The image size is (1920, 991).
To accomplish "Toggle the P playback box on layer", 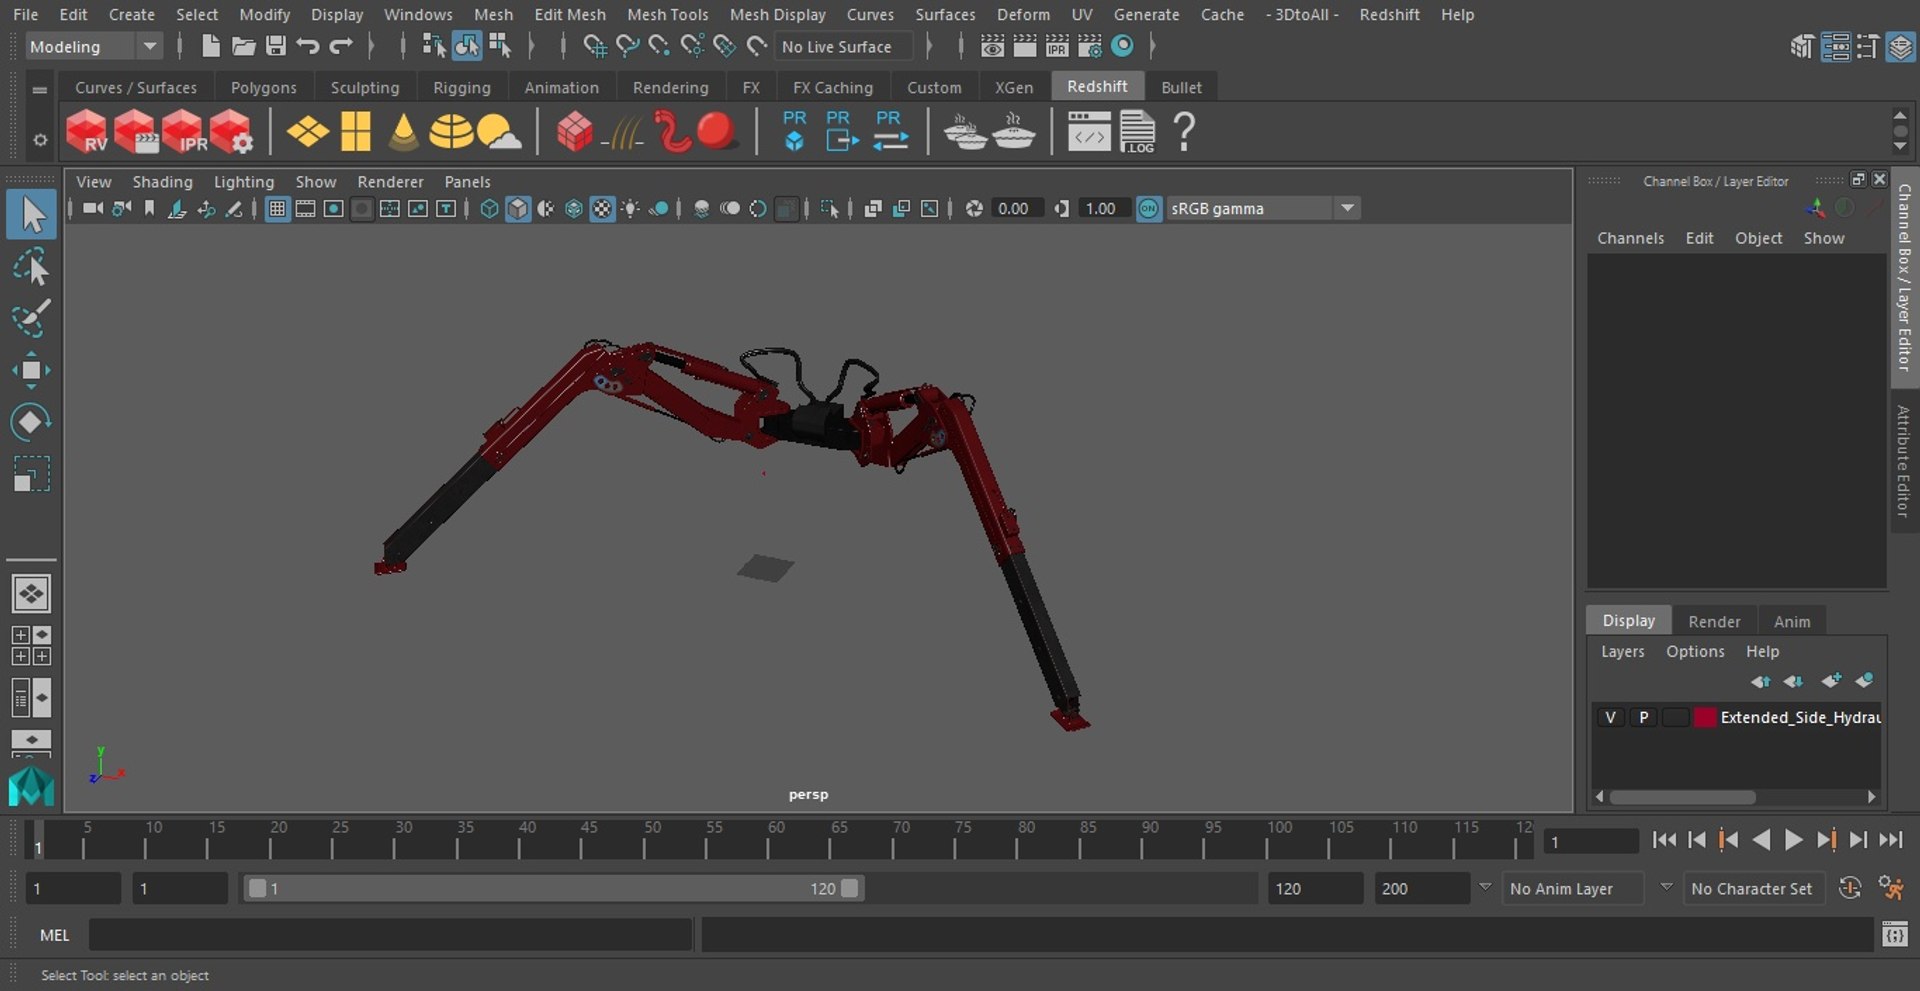I will (1643, 717).
